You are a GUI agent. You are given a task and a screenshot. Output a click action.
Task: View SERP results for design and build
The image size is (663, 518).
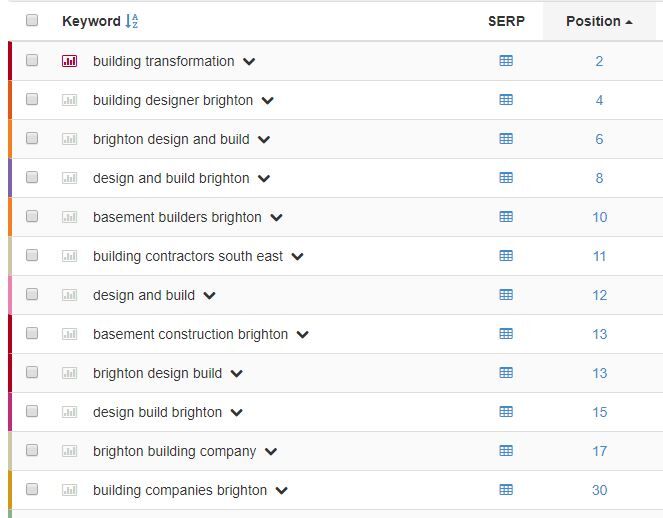(506, 295)
